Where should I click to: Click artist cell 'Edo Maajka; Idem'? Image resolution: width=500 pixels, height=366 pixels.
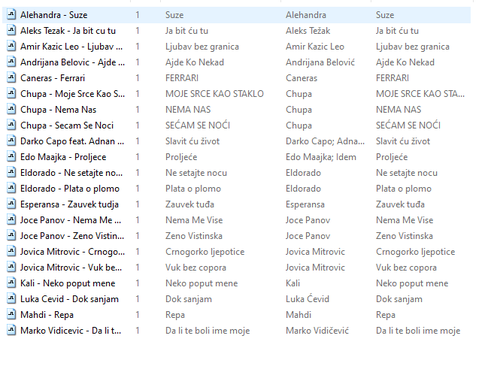[321, 157]
